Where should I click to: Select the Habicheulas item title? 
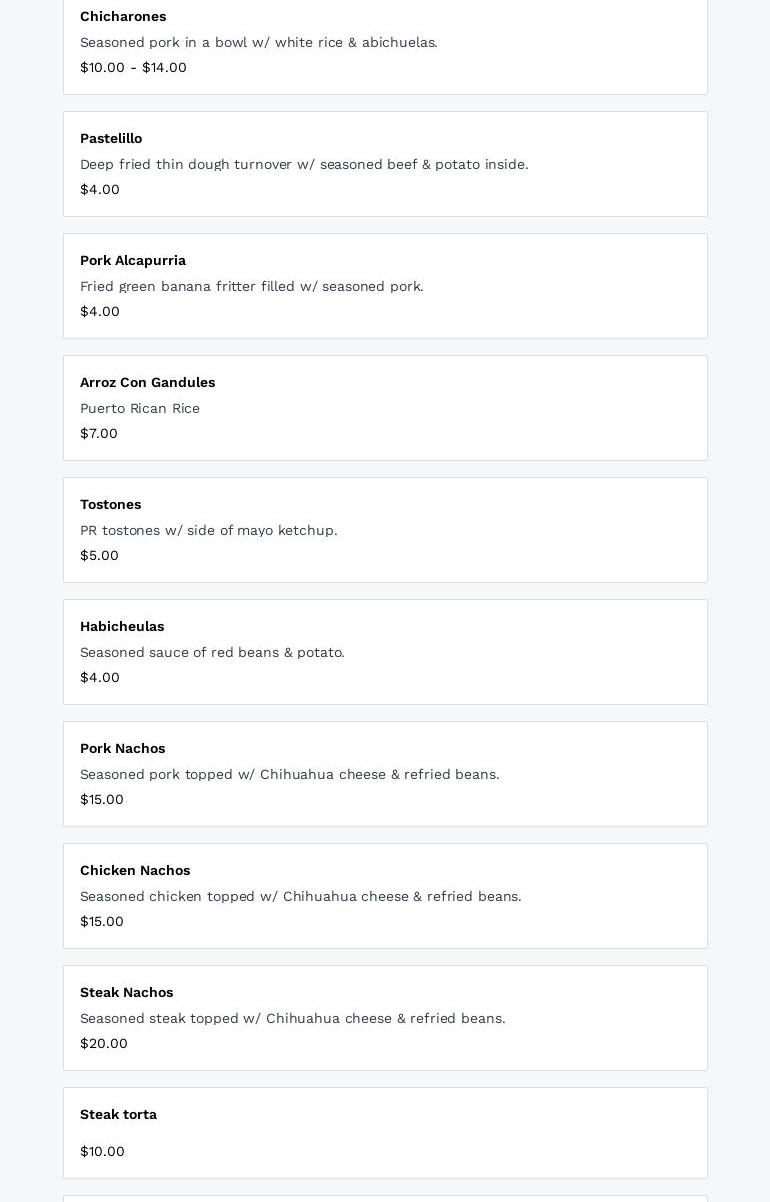click(122, 627)
